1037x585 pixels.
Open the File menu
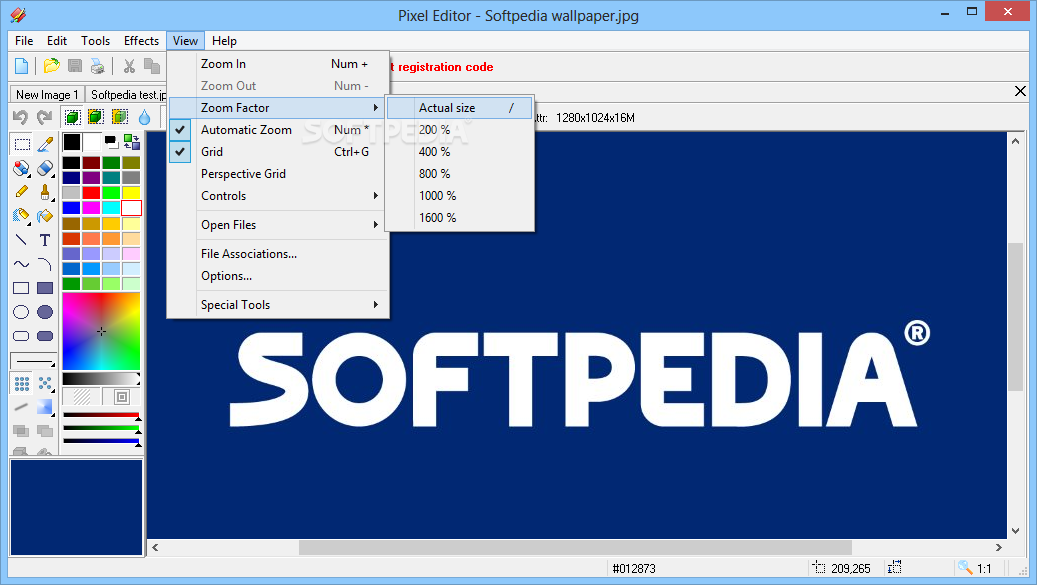[x=24, y=41]
